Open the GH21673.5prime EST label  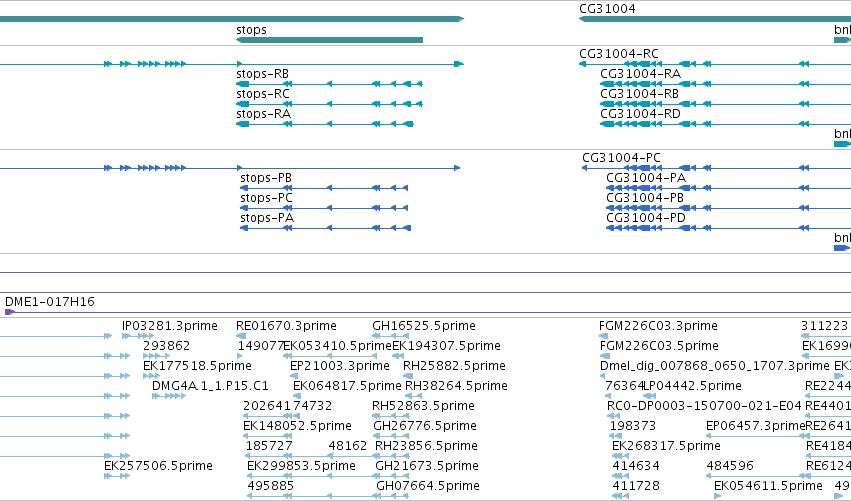pyautogui.click(x=427, y=466)
